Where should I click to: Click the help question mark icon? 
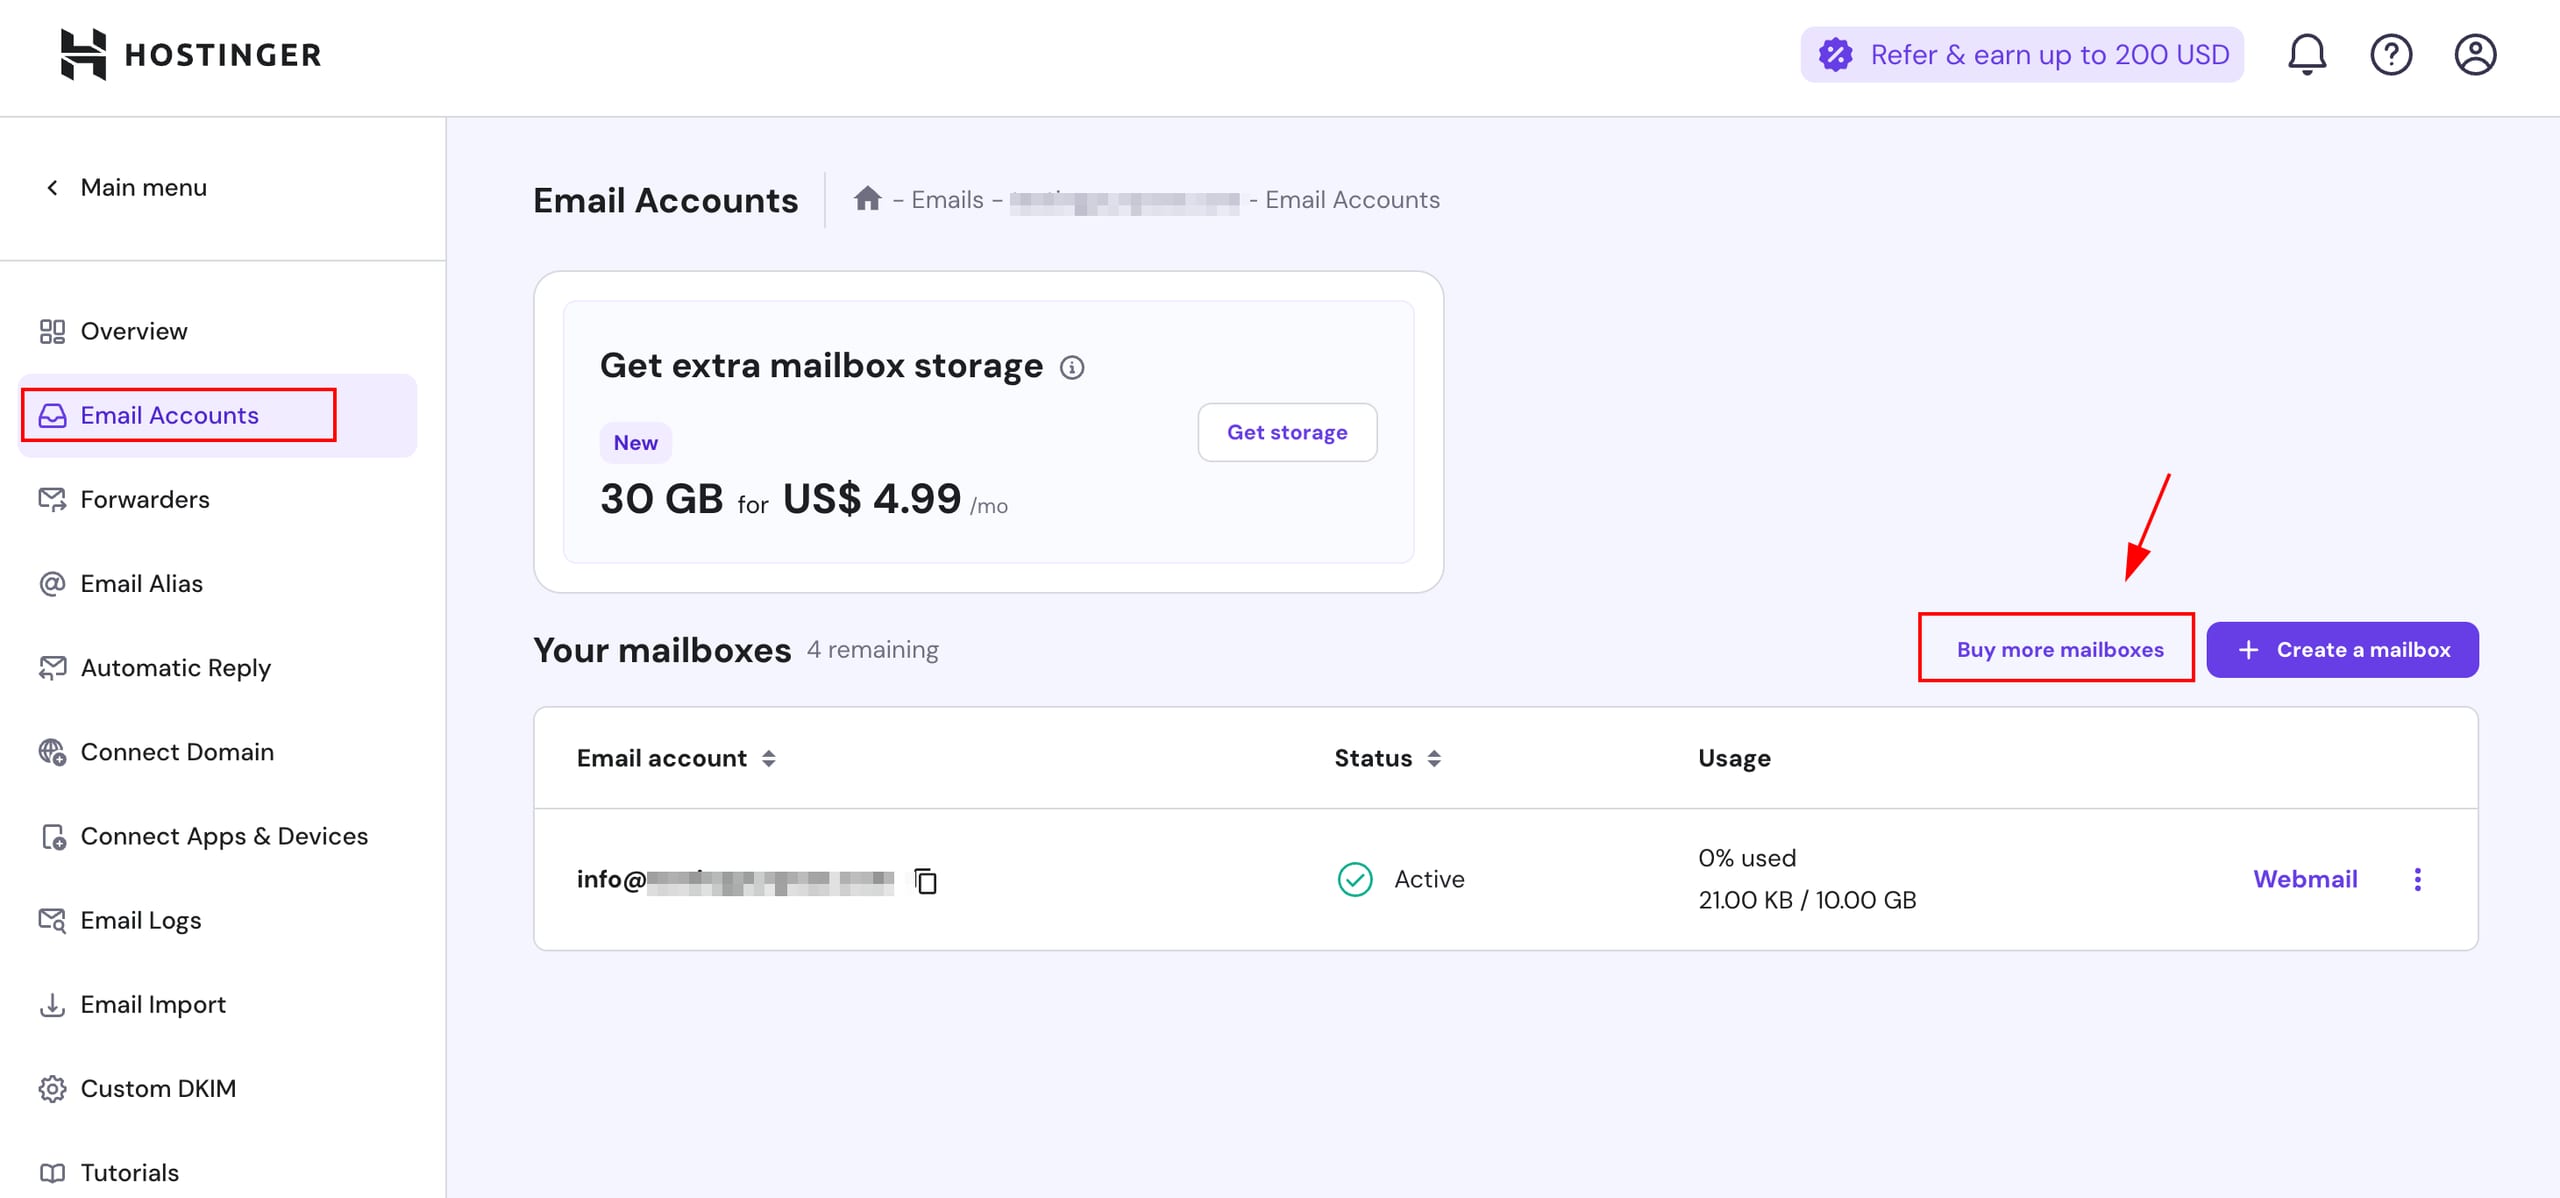coord(2391,54)
